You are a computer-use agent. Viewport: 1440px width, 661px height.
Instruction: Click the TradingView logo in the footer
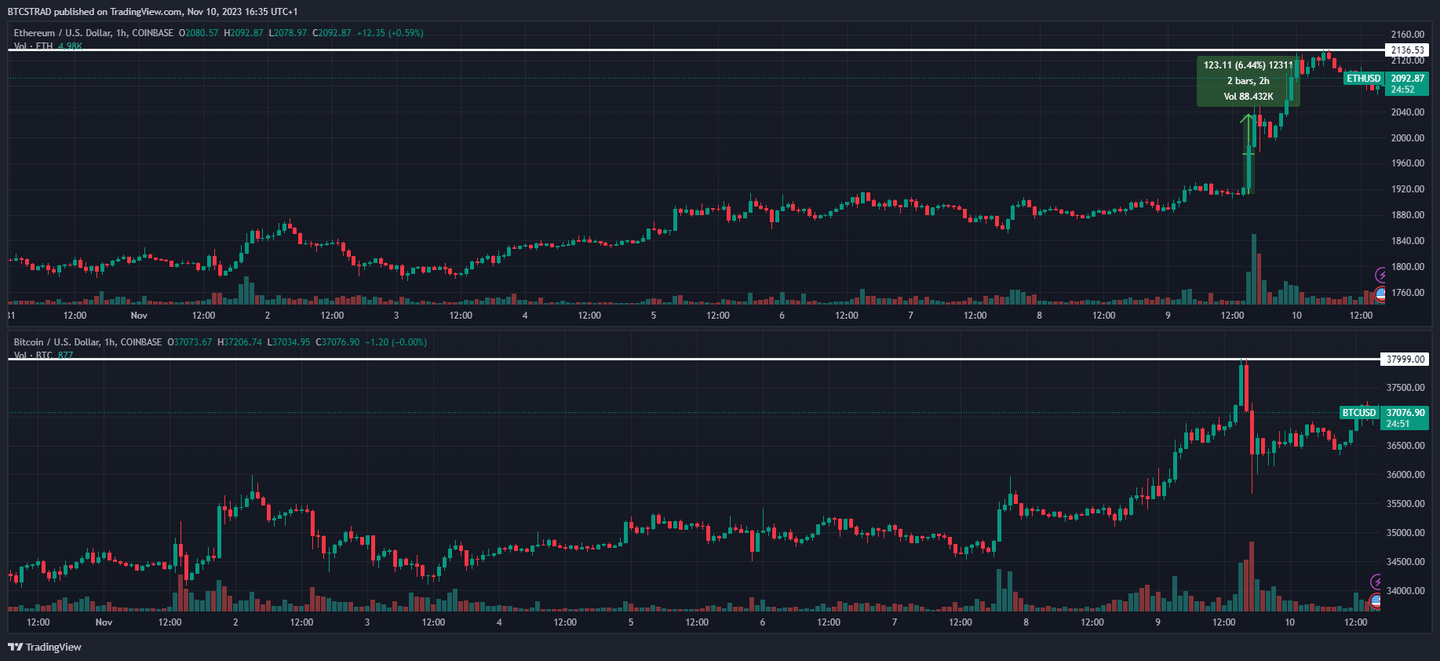[x=45, y=647]
